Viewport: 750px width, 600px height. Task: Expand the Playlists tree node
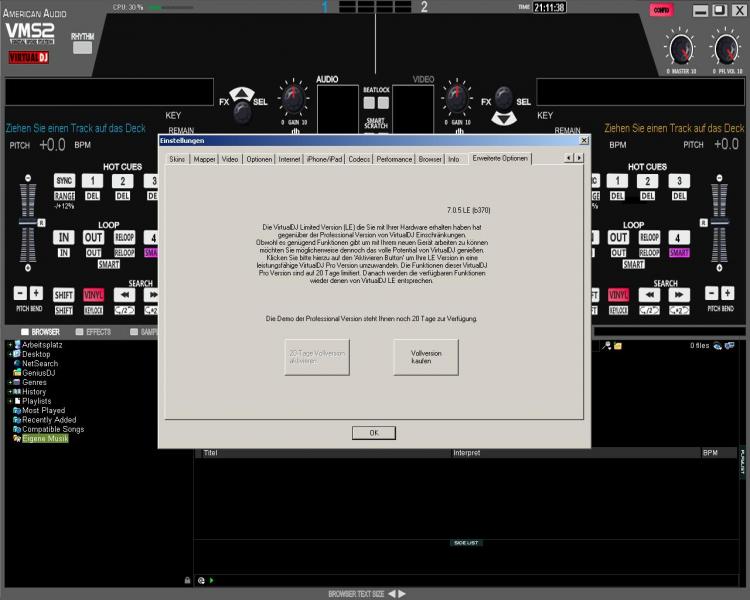coord(10,401)
